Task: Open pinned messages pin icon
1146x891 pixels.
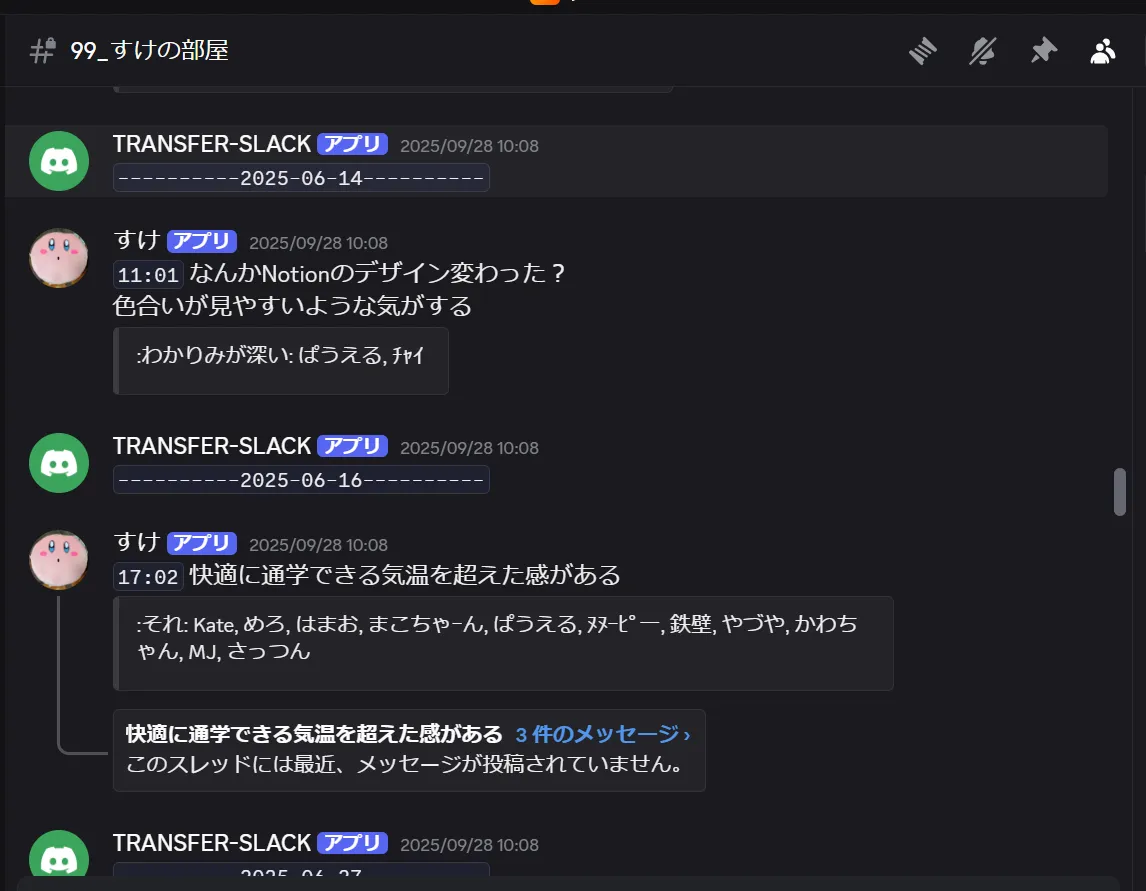Action: tap(1044, 50)
